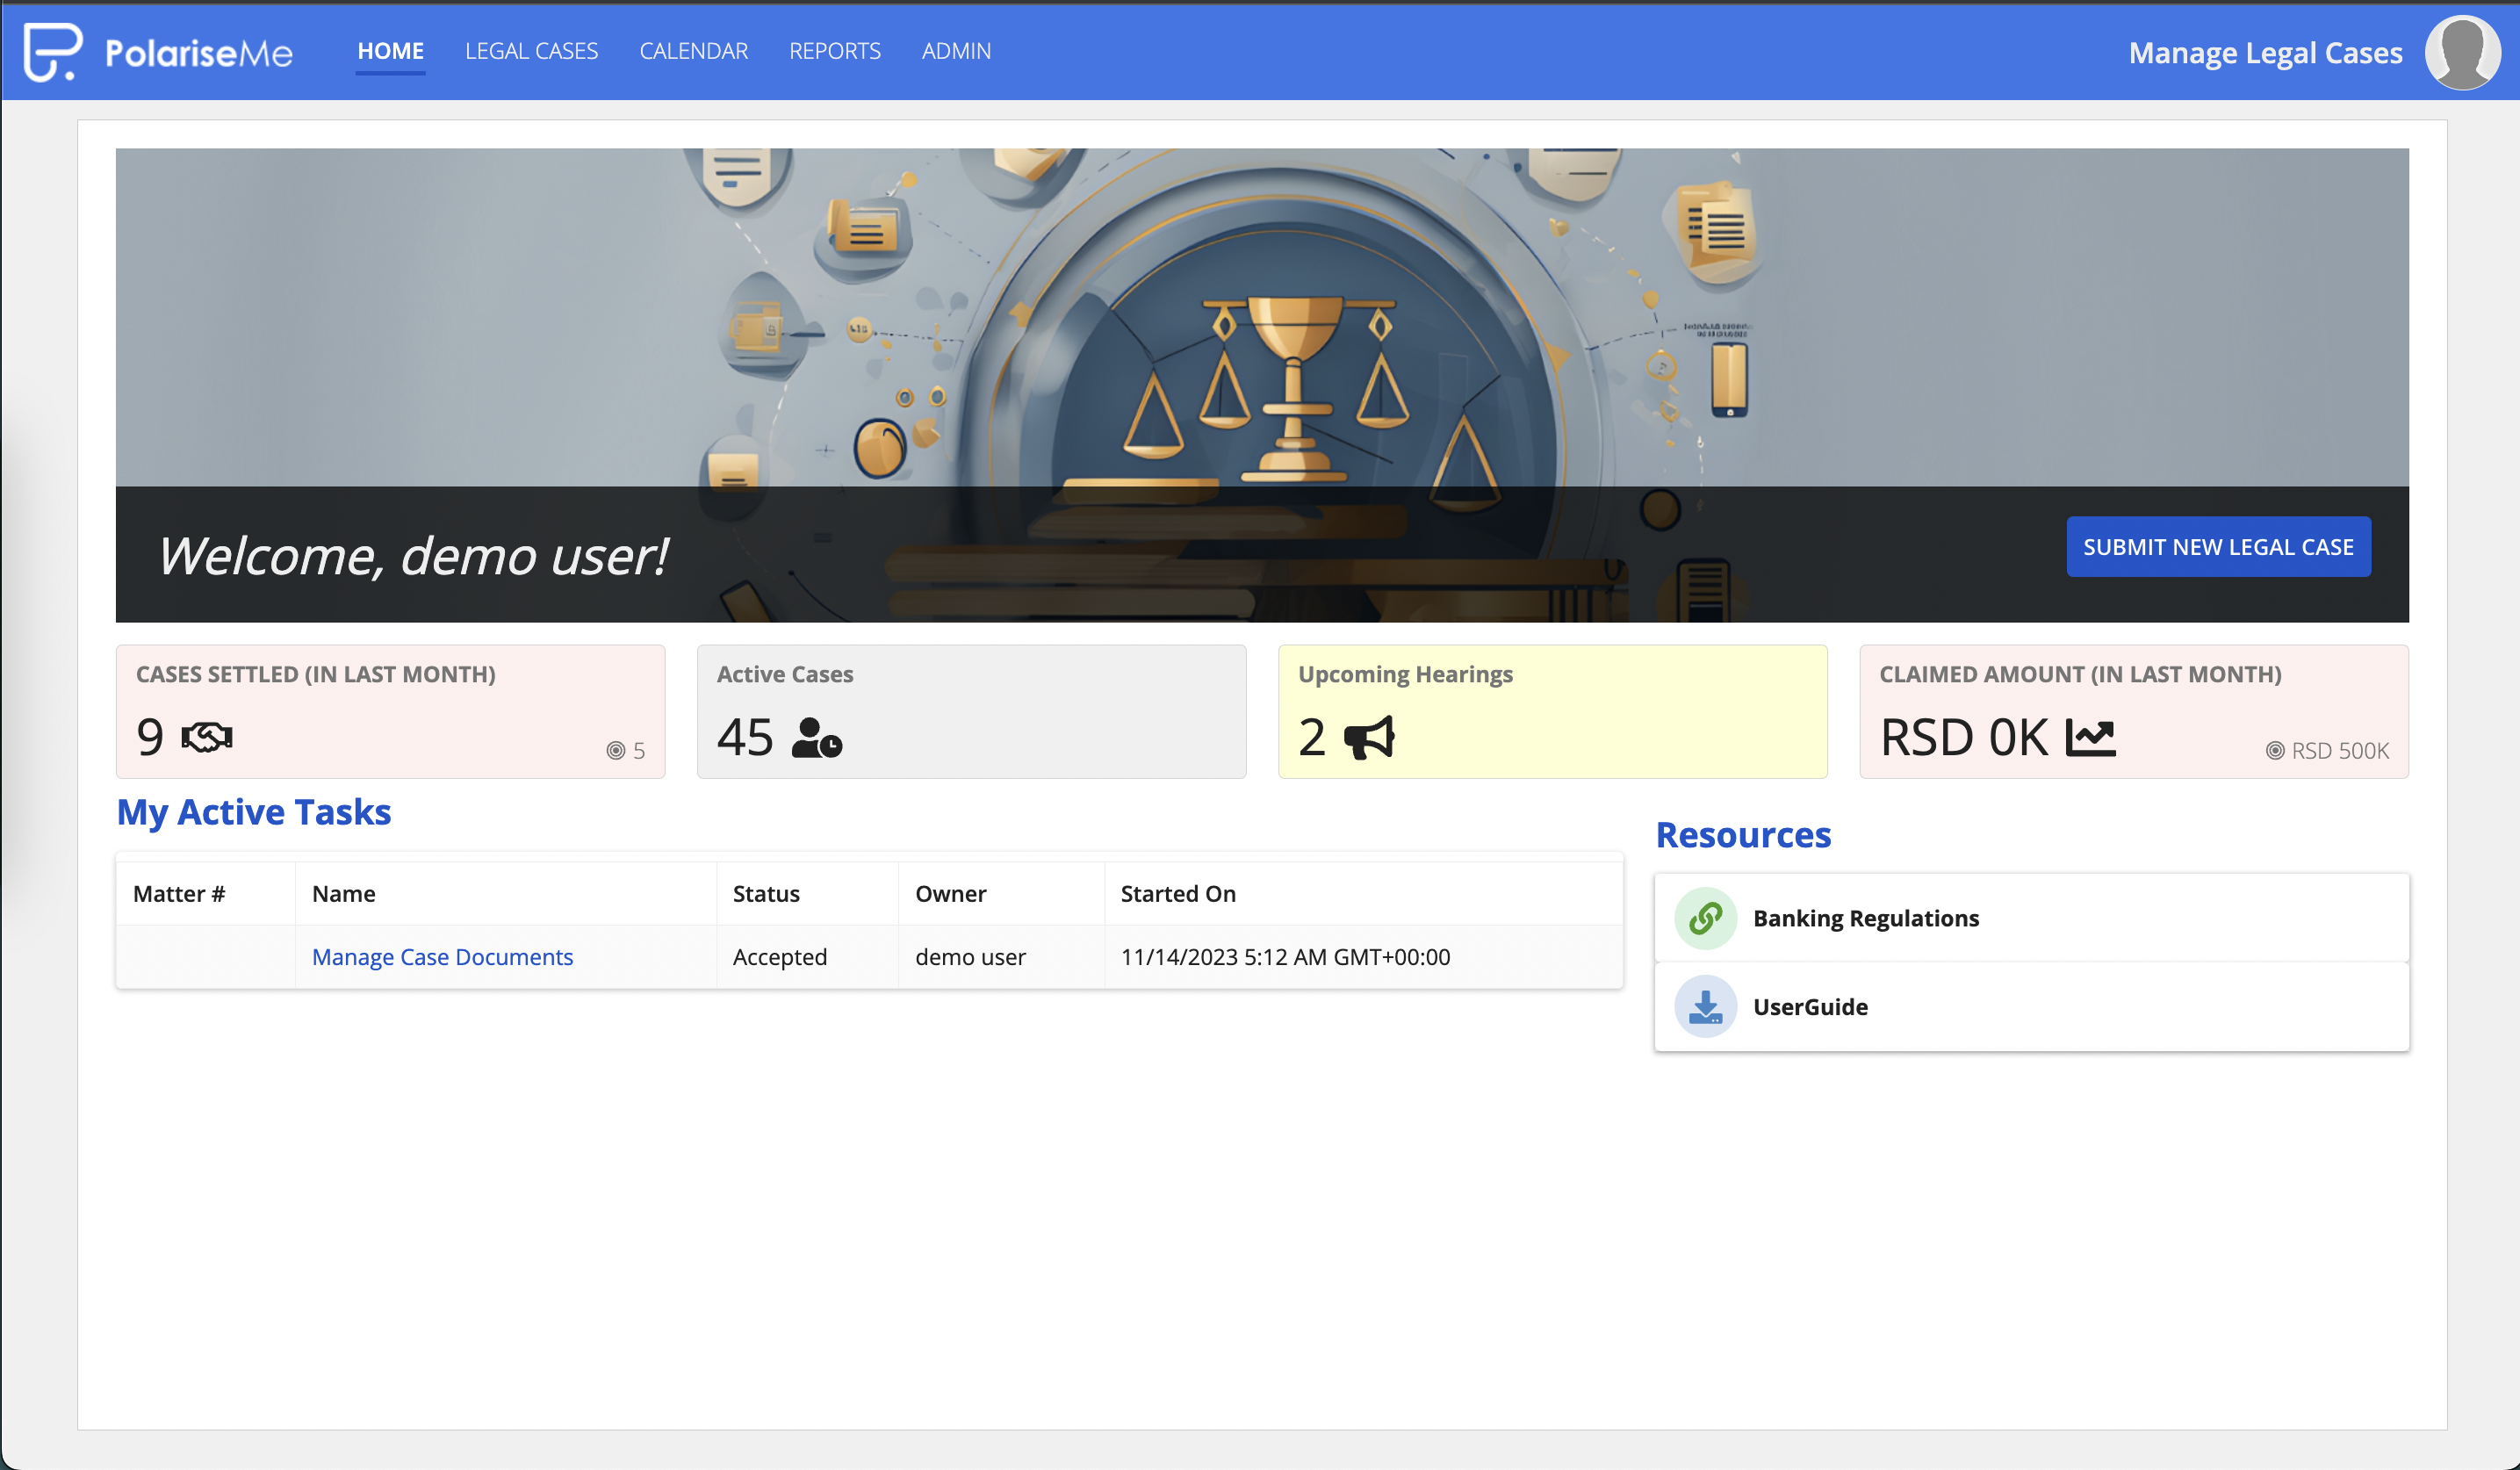Download the UserGuide resource
Image resolution: width=2520 pixels, height=1470 pixels.
pos(2031,1006)
